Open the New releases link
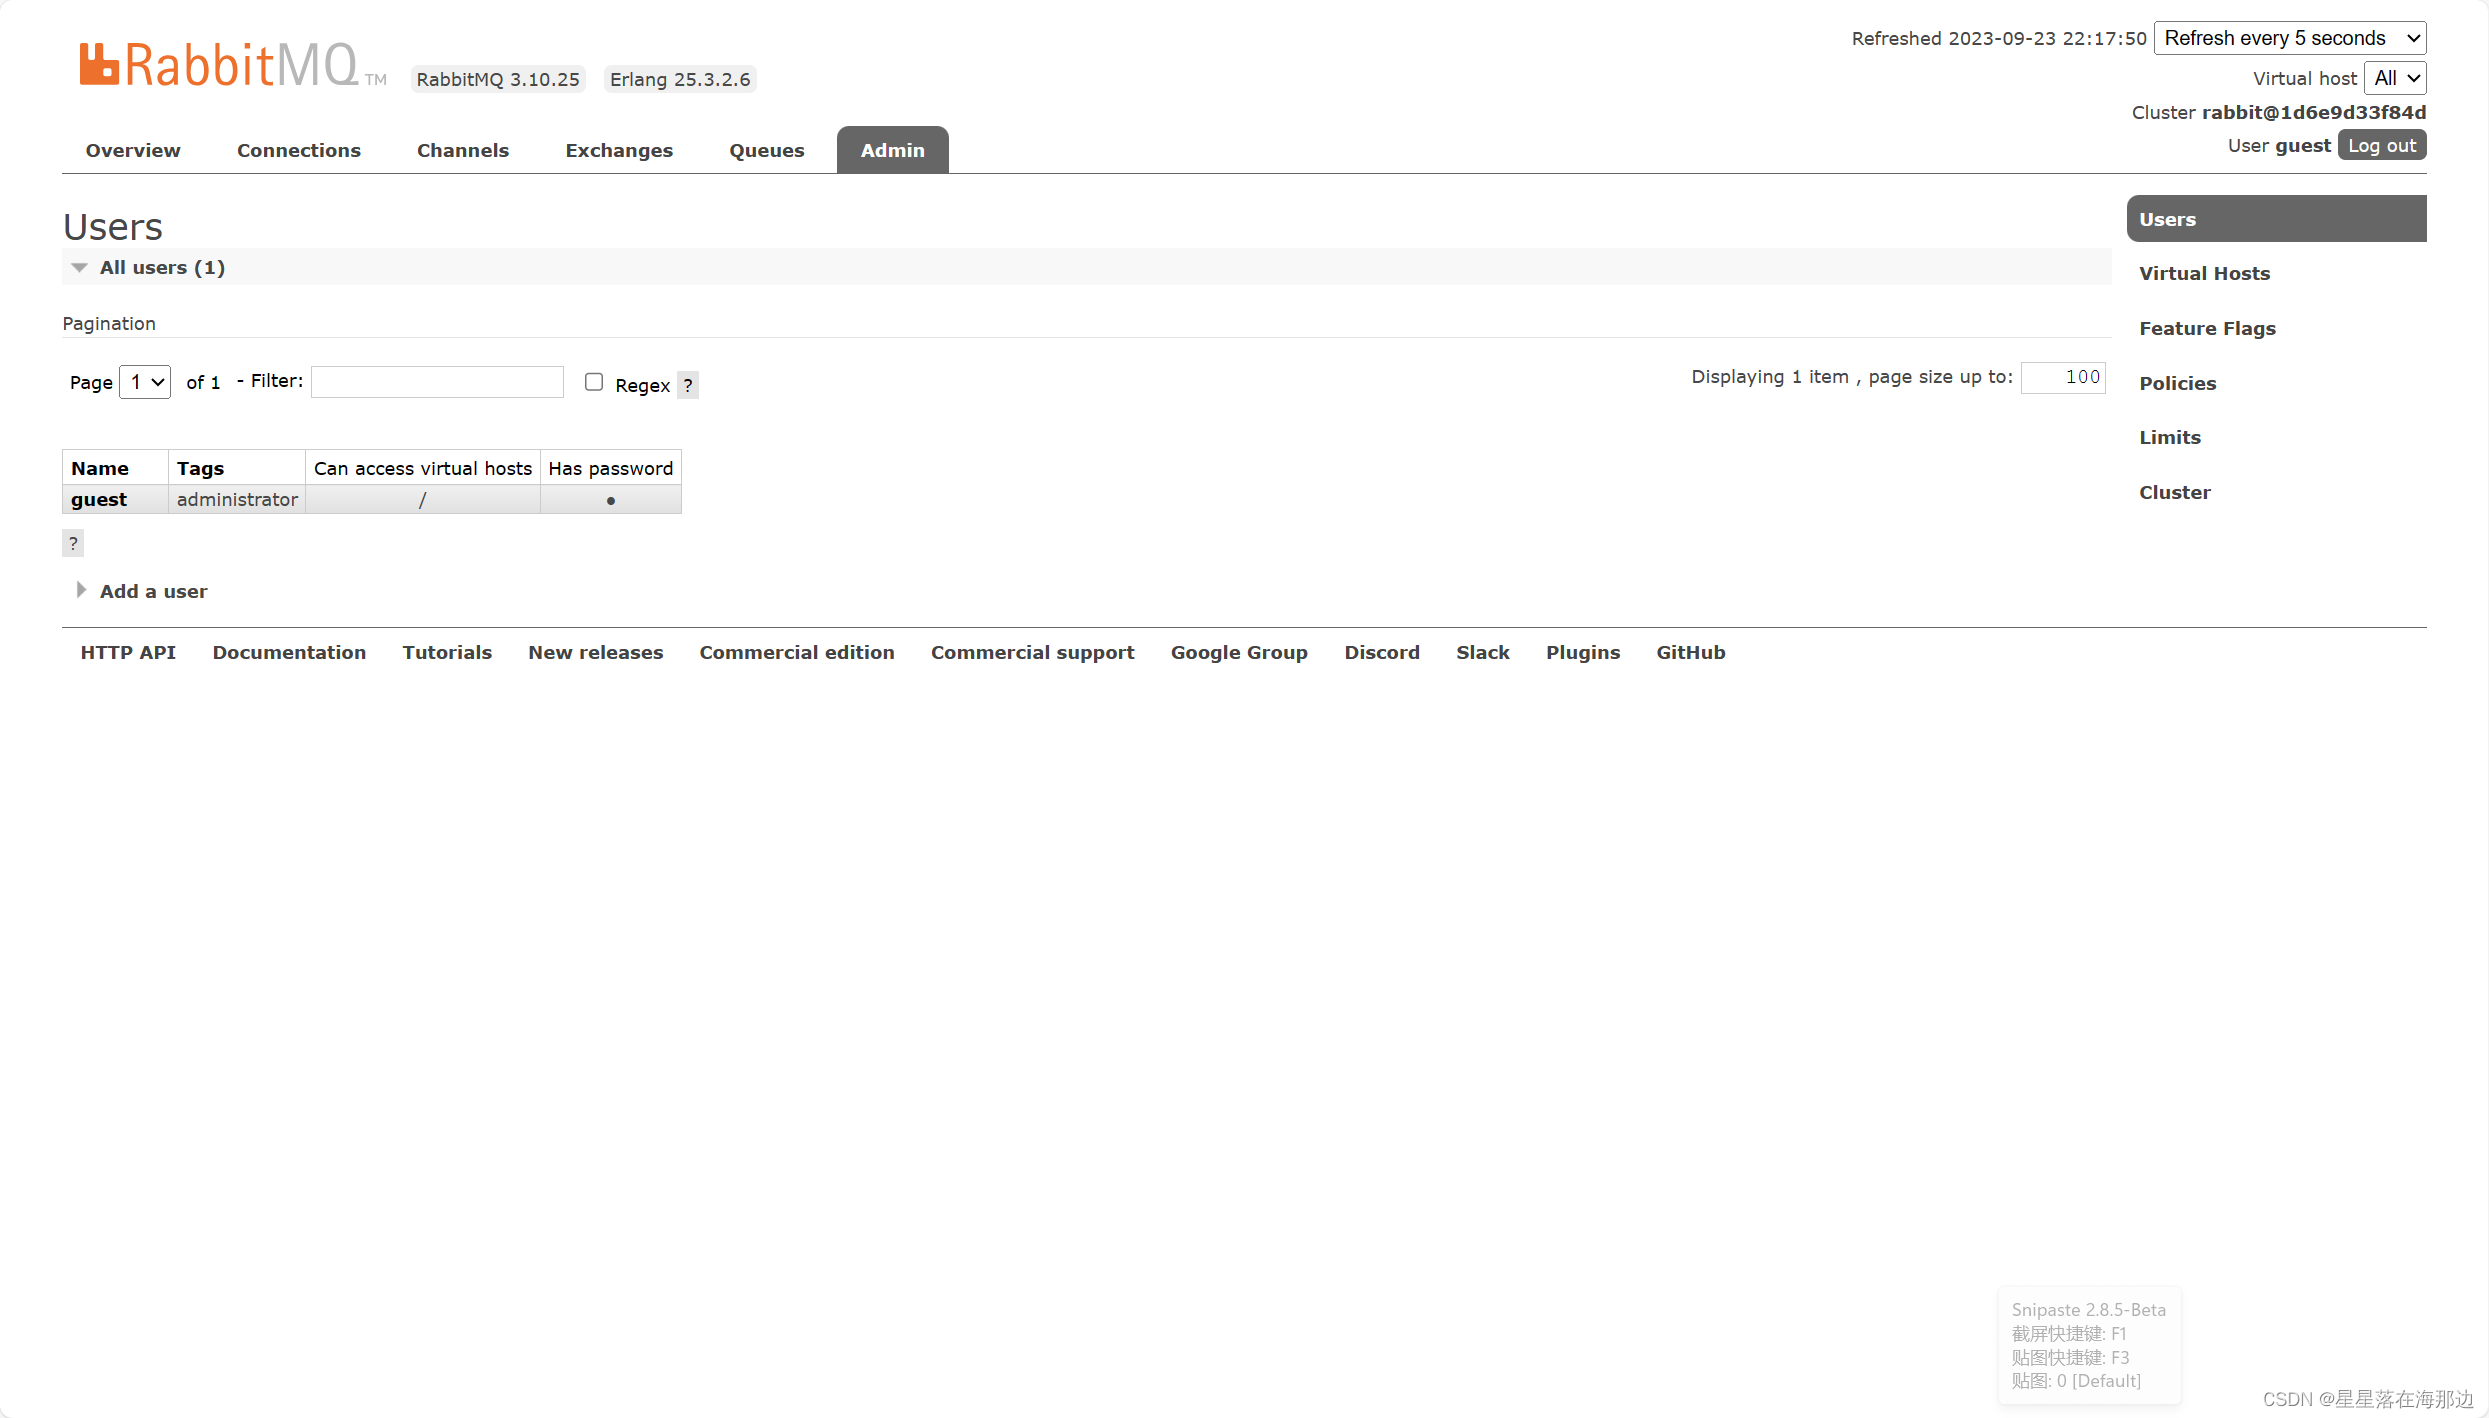2489x1418 pixels. (x=596, y=652)
